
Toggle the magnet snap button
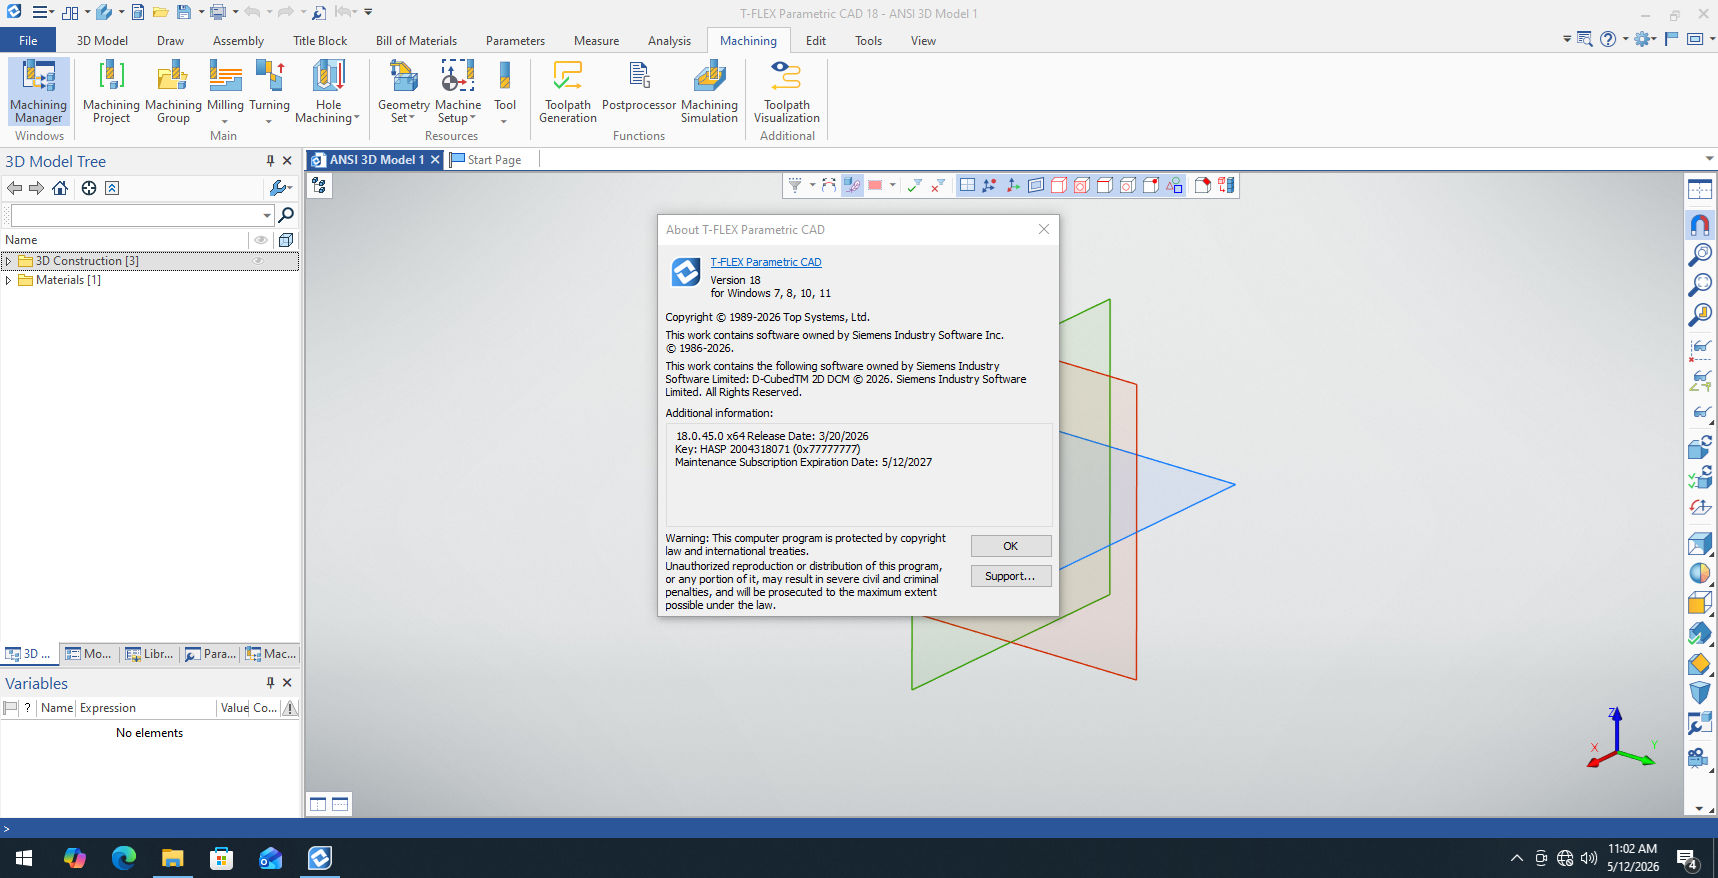1700,224
